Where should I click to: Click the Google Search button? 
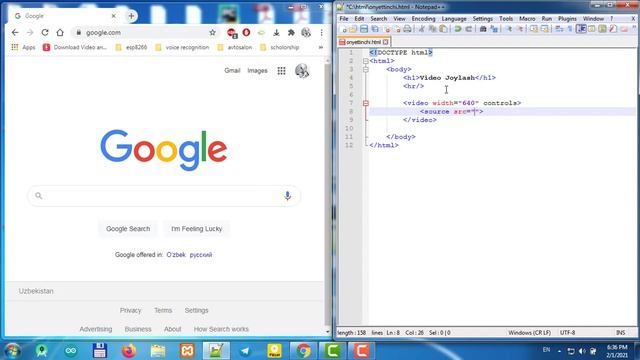[128, 229]
